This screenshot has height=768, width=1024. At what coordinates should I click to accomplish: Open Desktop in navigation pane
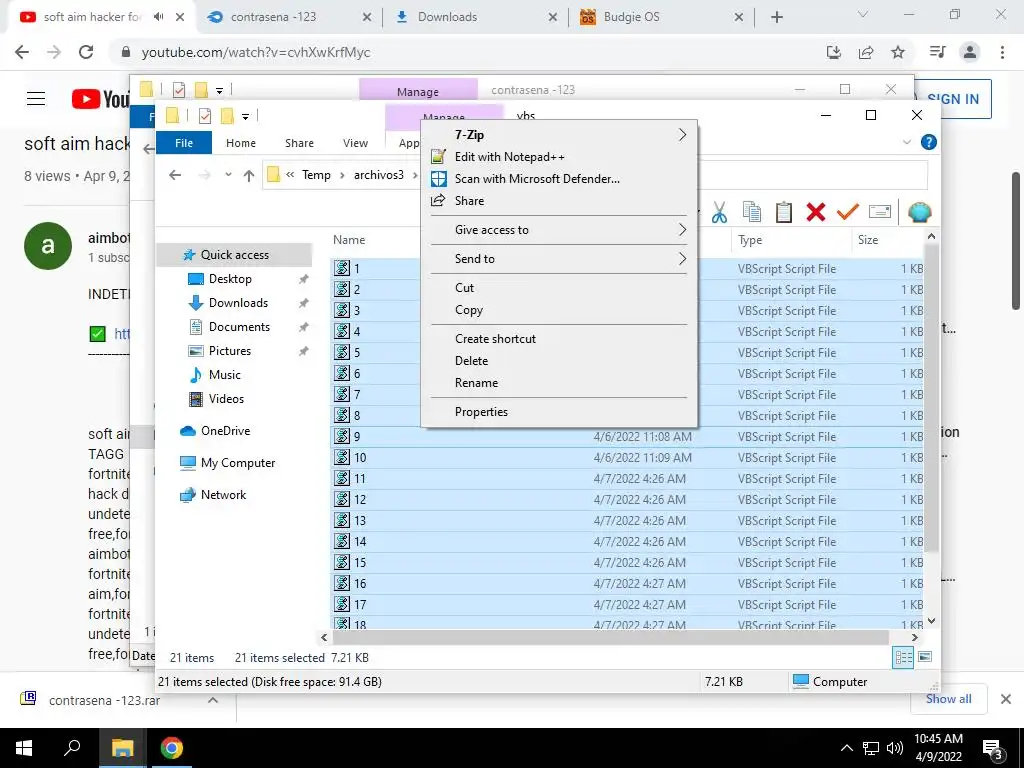[x=230, y=279]
